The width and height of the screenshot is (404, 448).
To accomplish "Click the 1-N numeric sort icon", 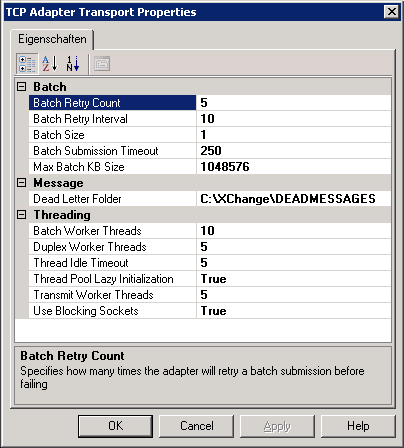I will (x=73, y=64).
